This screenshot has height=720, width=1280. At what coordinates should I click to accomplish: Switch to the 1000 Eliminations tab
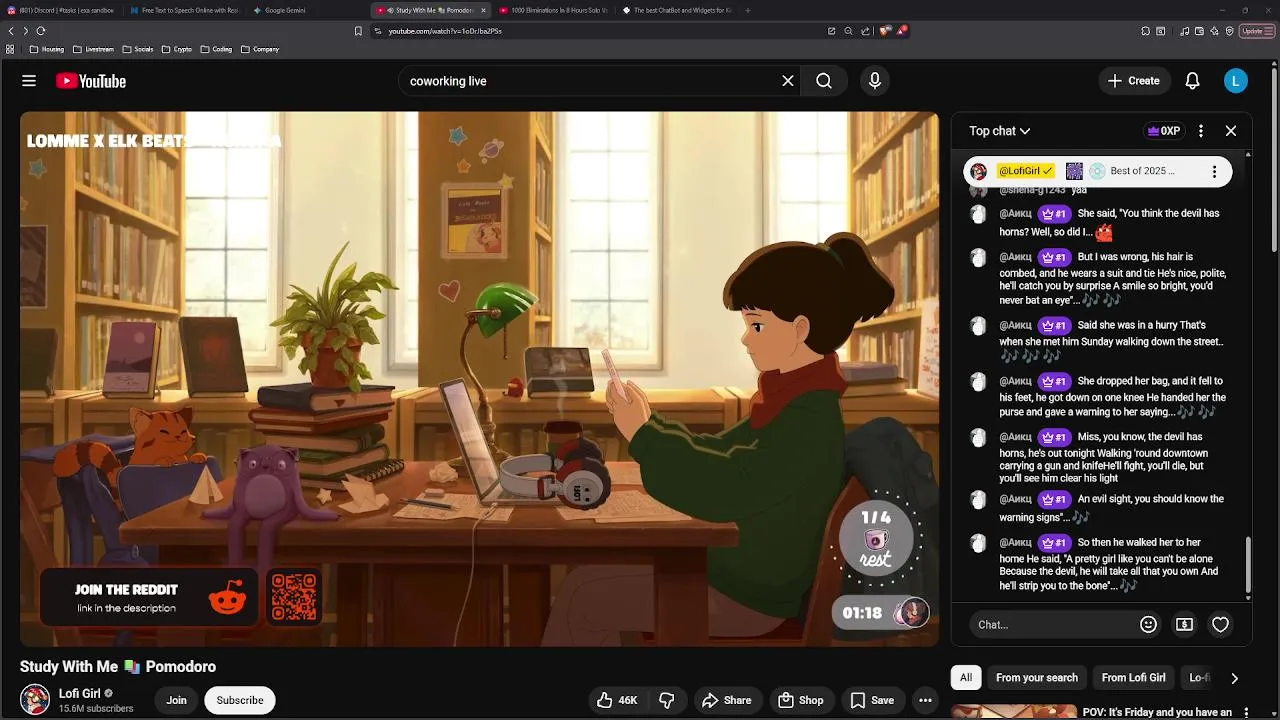552,10
